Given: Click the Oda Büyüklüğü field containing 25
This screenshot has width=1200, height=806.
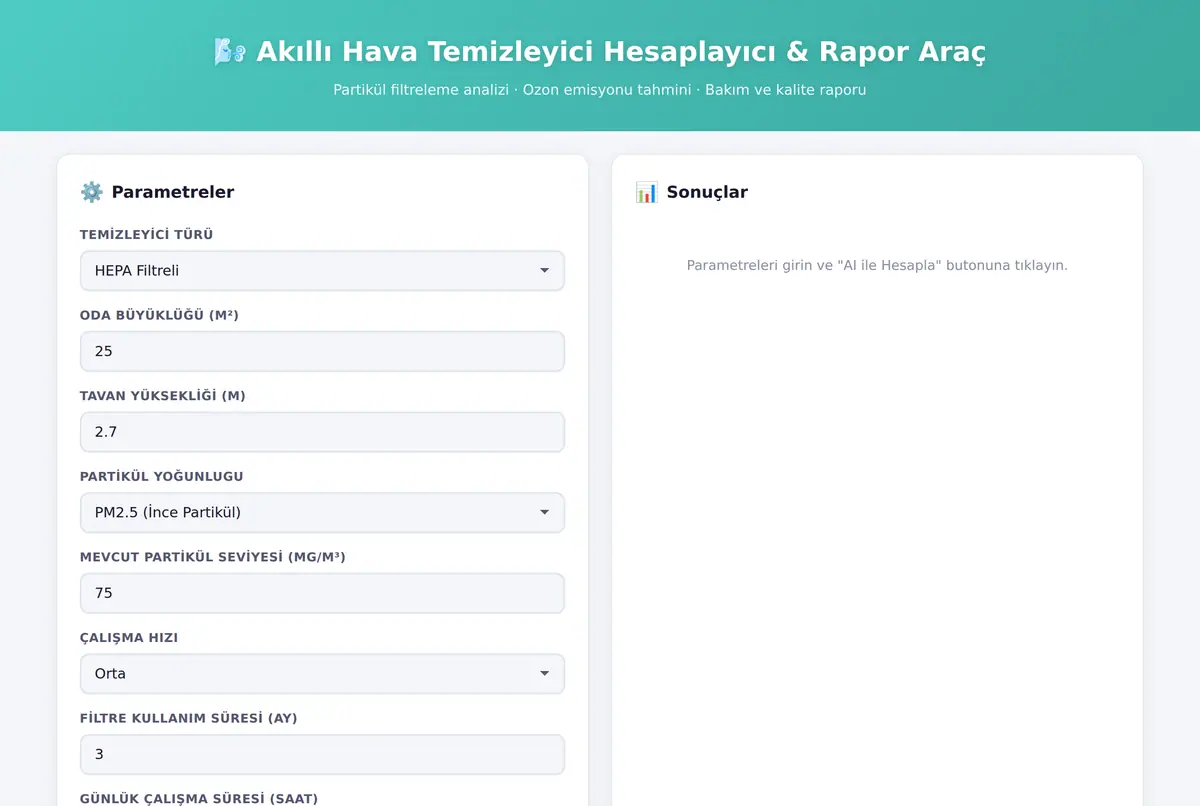Looking at the screenshot, I should tap(322, 351).
